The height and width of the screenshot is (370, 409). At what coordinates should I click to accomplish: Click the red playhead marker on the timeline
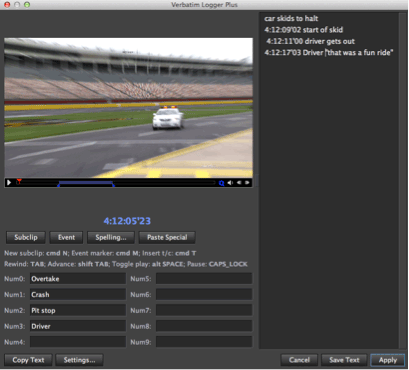pos(19,181)
